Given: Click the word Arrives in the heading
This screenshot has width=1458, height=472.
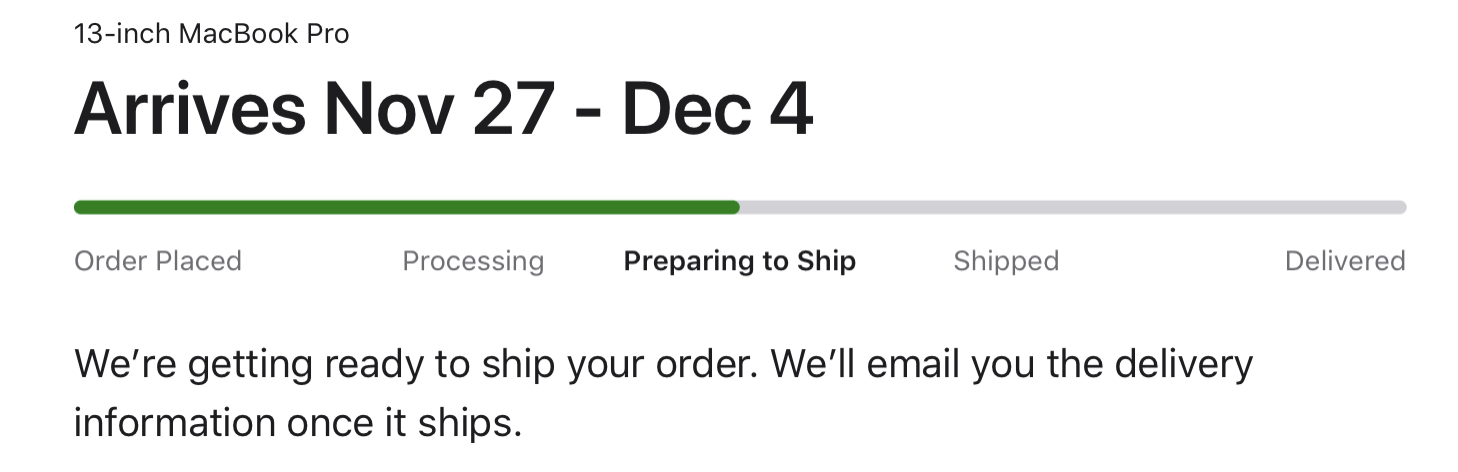Looking at the screenshot, I should (x=190, y=107).
